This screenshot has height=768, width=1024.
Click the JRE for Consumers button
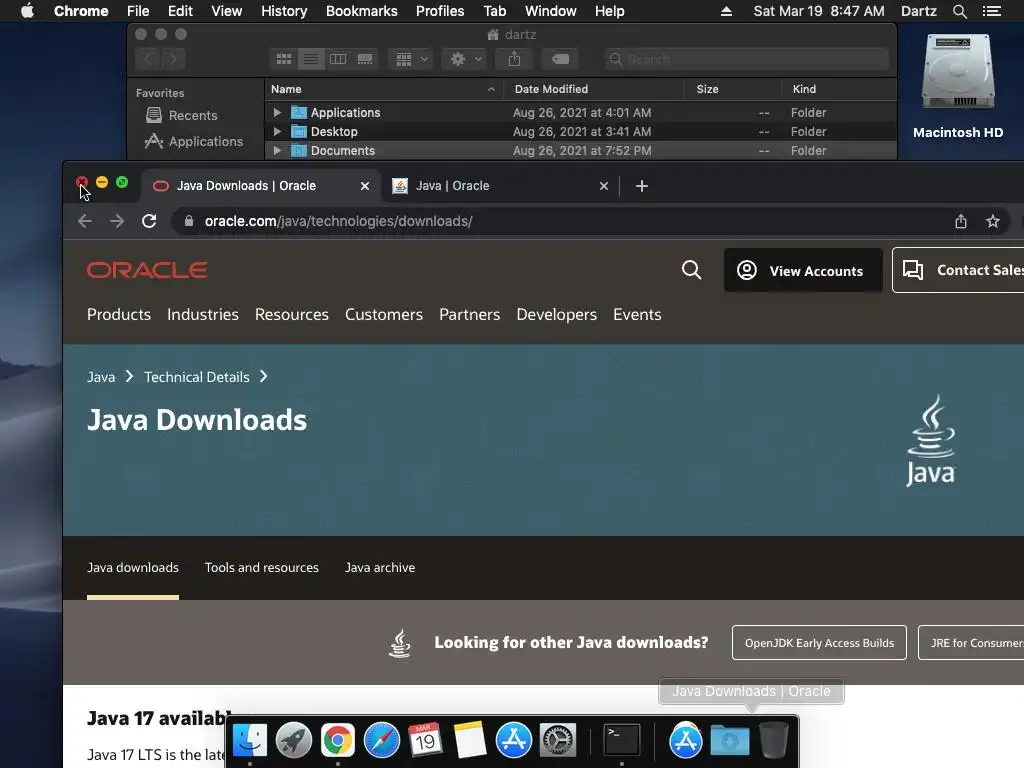[x=971, y=643]
